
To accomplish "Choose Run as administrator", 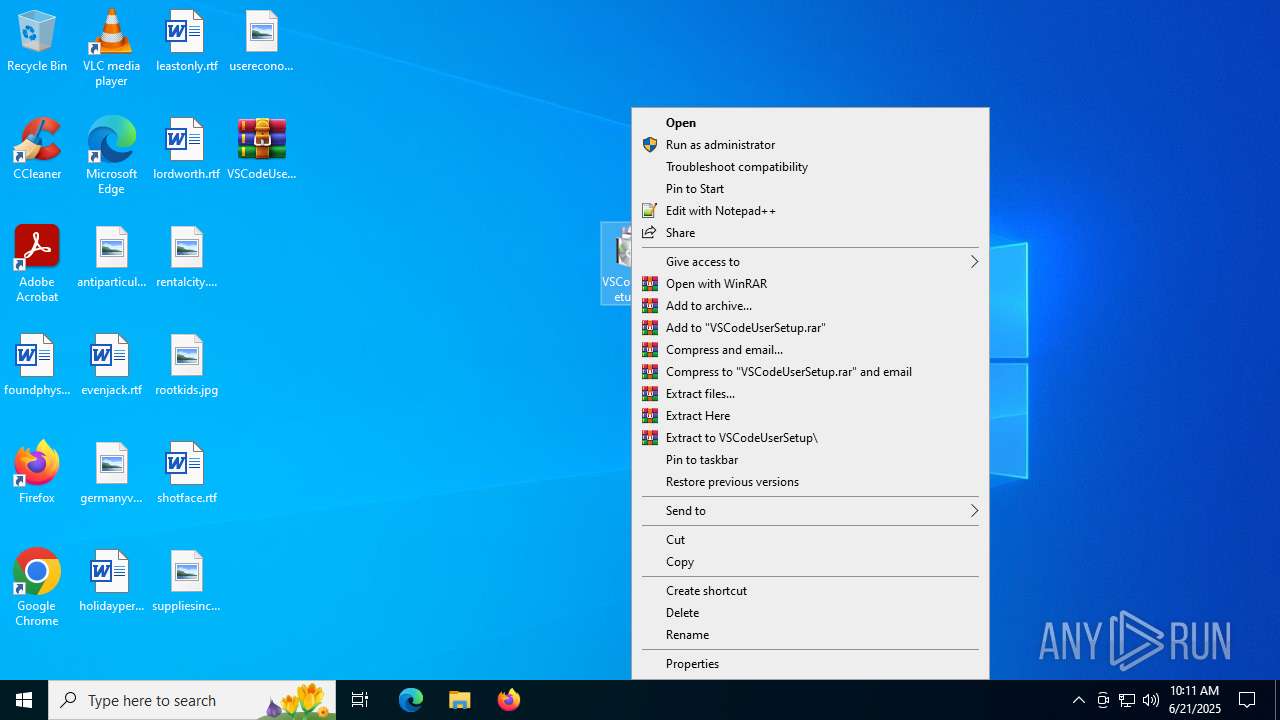I will pyautogui.click(x=810, y=145).
